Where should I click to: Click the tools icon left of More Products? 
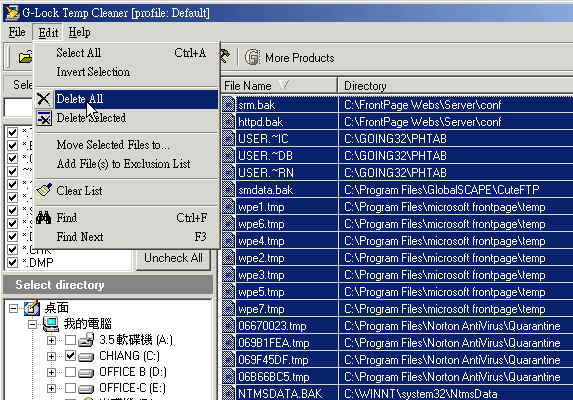[225, 56]
